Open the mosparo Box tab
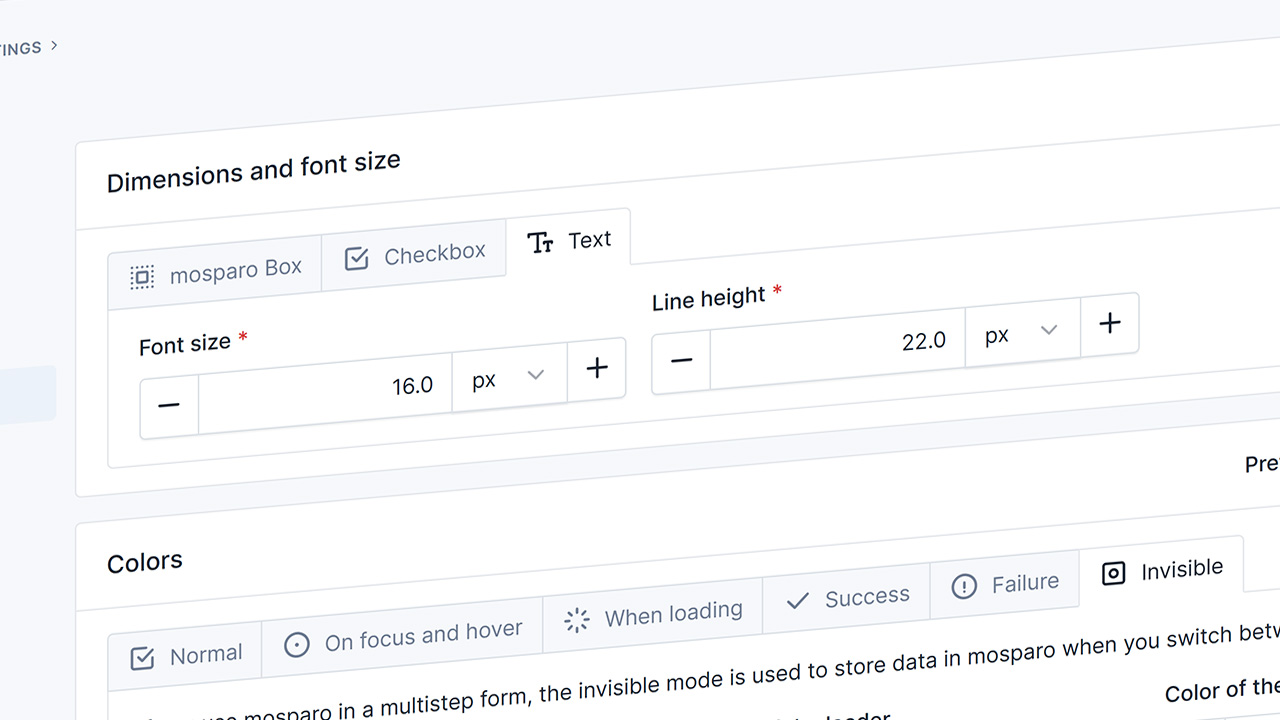1280x720 pixels. pyautogui.click(x=215, y=271)
